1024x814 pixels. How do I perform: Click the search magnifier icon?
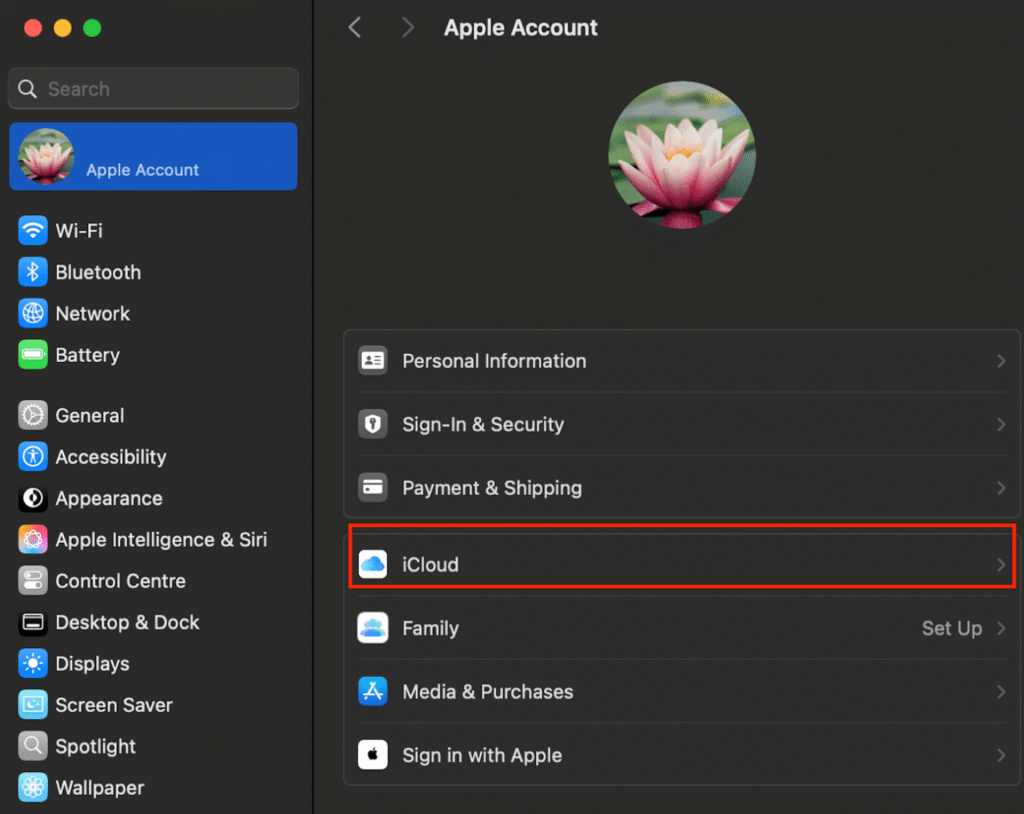point(27,89)
